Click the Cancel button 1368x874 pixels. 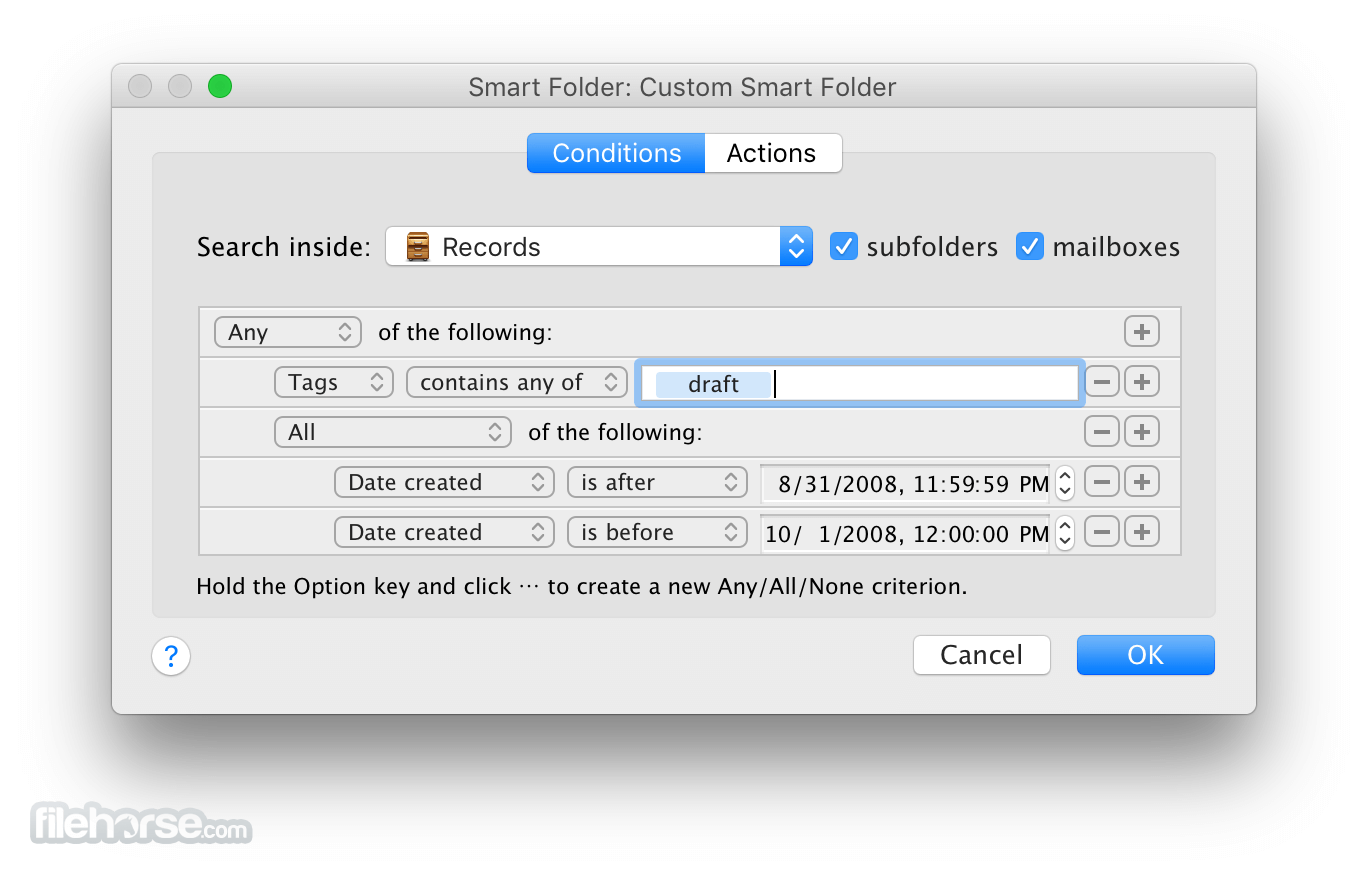(x=981, y=655)
